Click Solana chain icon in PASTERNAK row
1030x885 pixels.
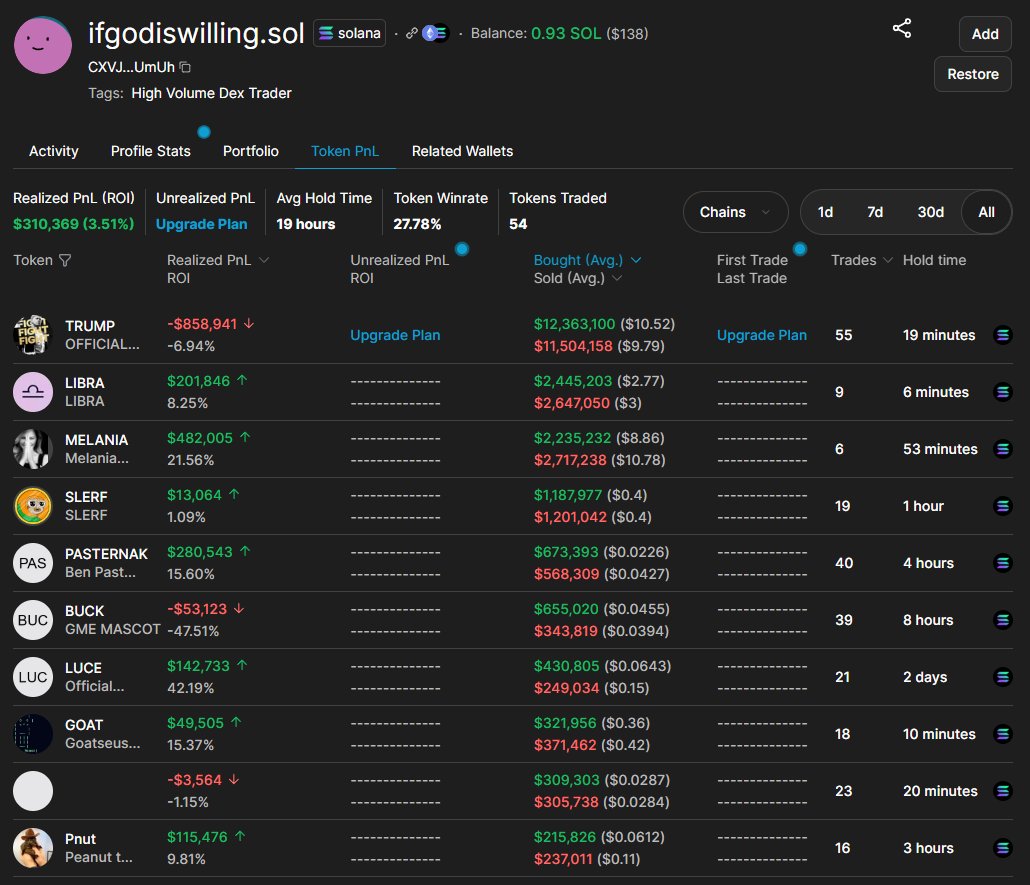[x=1002, y=563]
